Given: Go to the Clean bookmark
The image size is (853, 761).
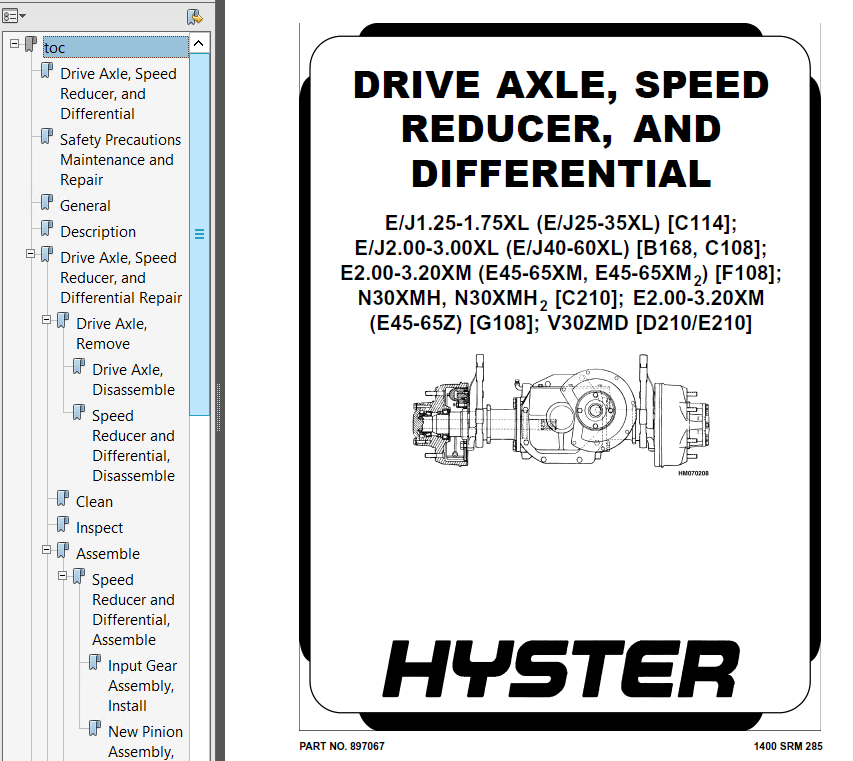Looking at the screenshot, I should pos(94,502).
